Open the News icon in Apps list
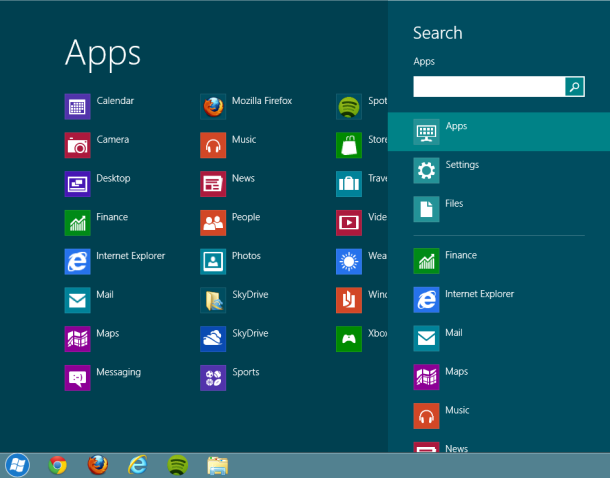Image resolution: width=610 pixels, height=478 pixels. coord(213,184)
